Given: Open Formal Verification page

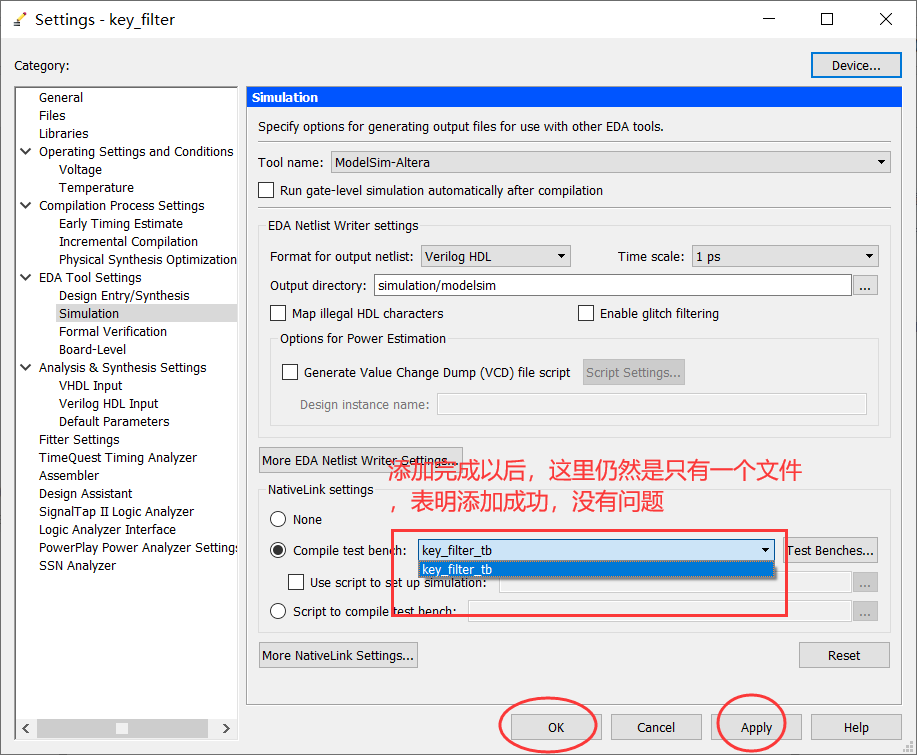Looking at the screenshot, I should [x=113, y=332].
